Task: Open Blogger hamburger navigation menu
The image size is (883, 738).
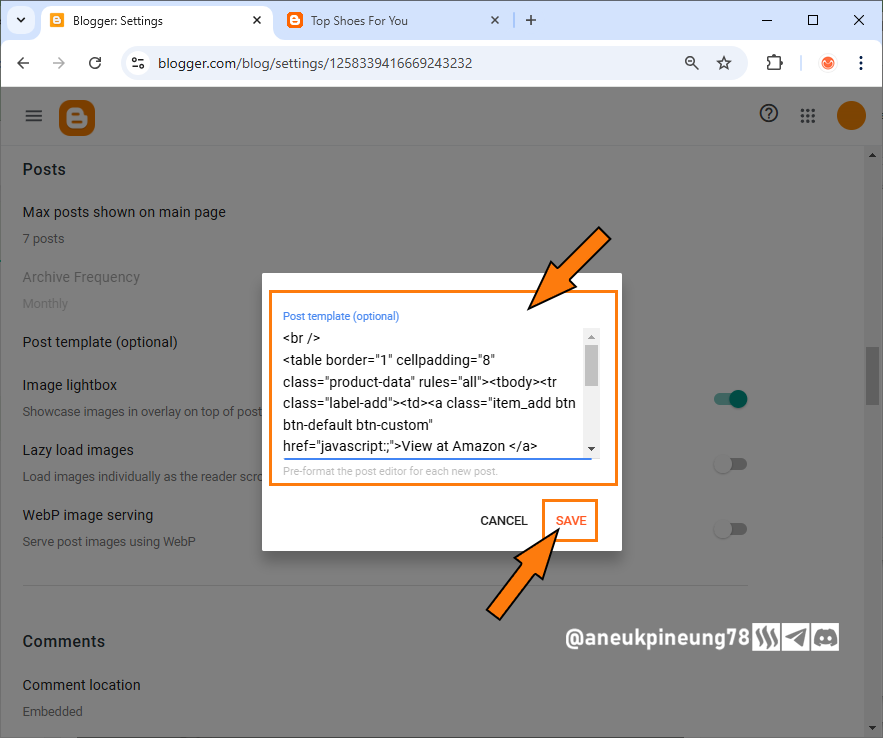Action: (34, 116)
